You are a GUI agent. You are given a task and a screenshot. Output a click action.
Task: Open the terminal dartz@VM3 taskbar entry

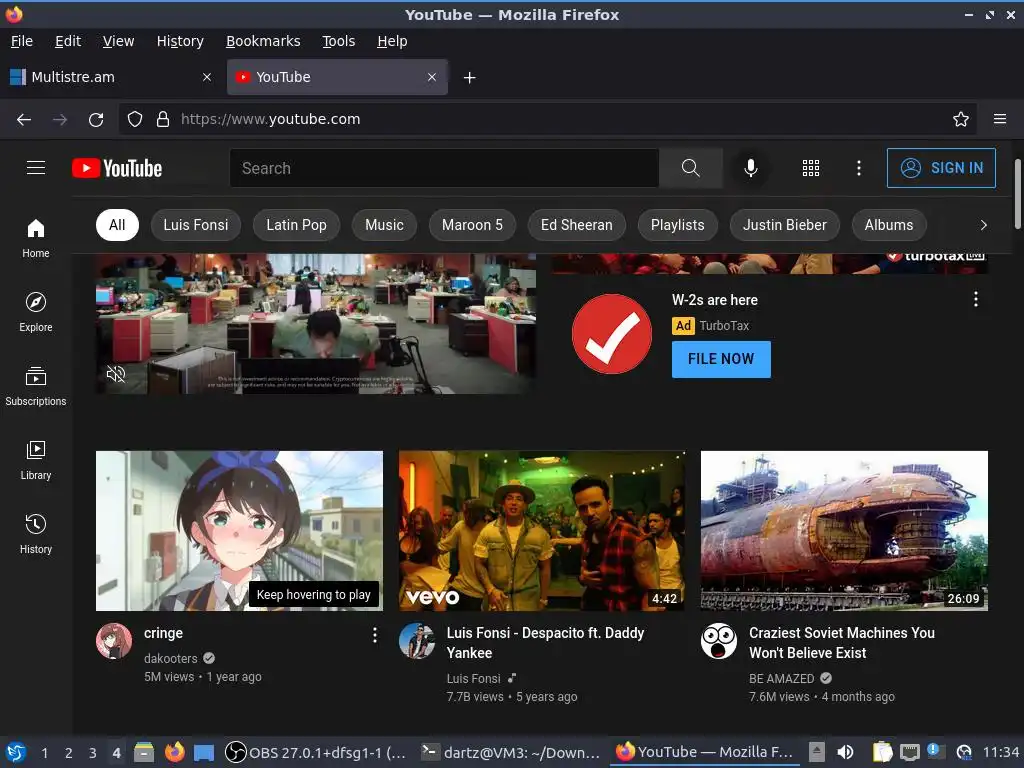click(510, 753)
